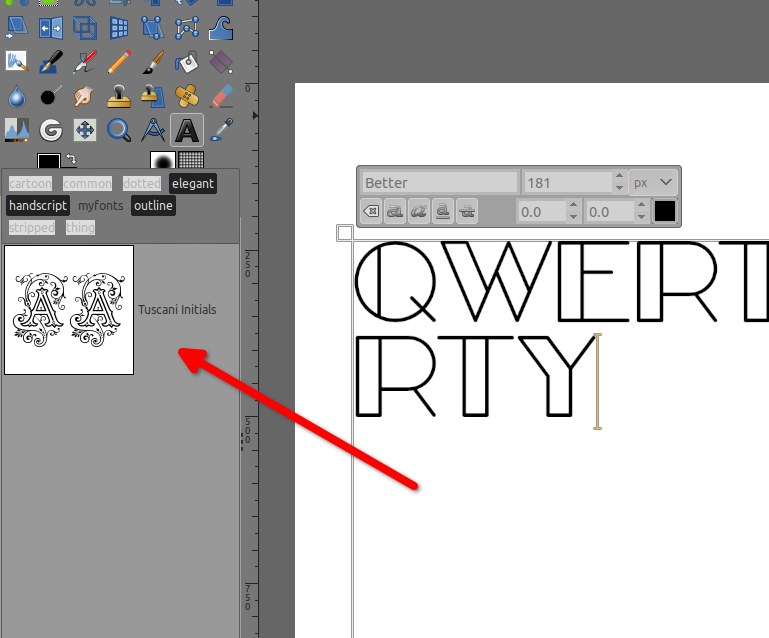This screenshot has width=769, height=638.
Task: Toggle the thing font tag
Action: point(80,228)
